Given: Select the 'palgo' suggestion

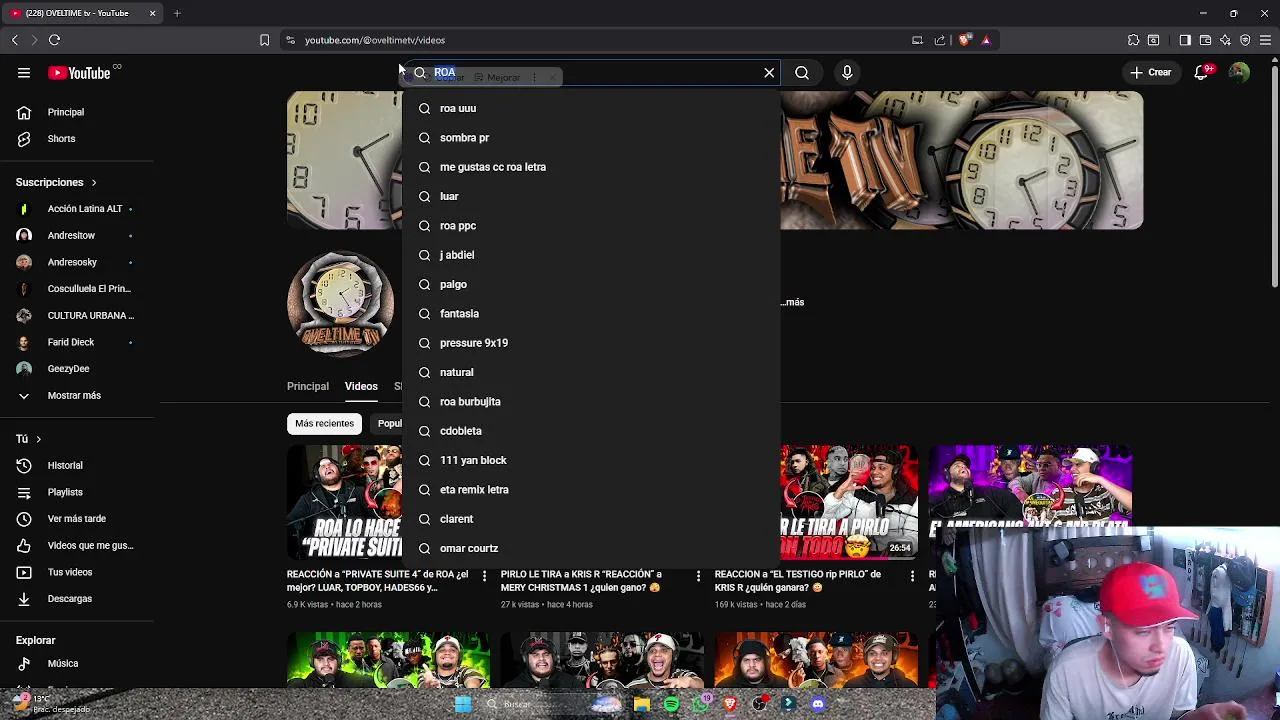Looking at the screenshot, I should pyautogui.click(x=591, y=284).
